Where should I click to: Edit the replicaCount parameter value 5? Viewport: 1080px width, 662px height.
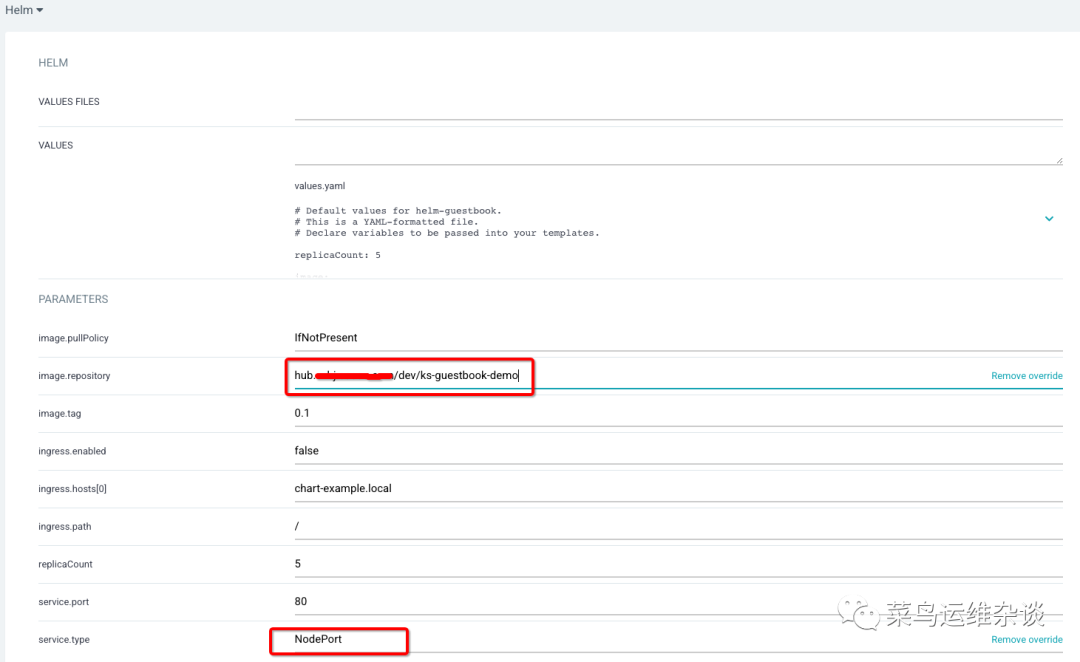[x=678, y=563]
